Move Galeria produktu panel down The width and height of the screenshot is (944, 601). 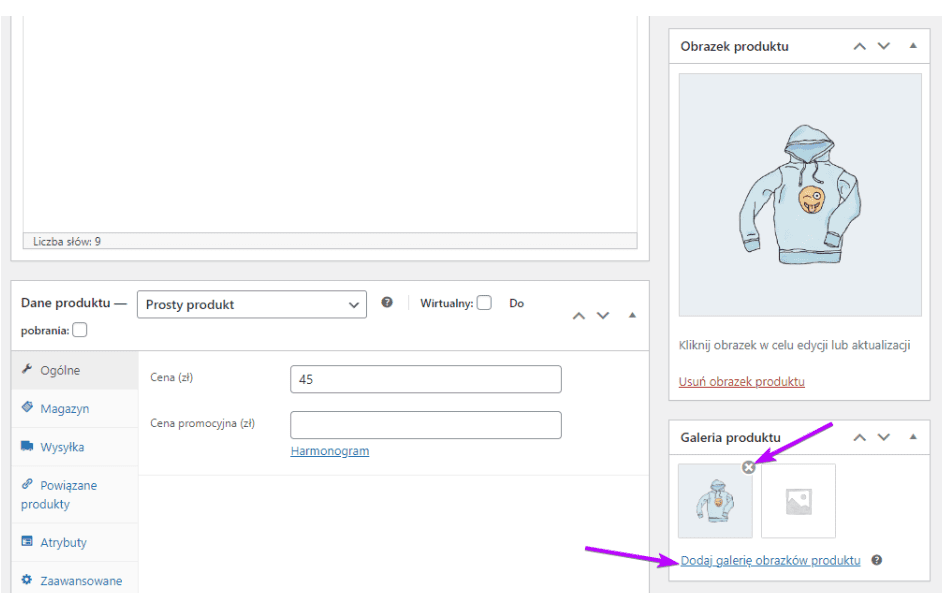pos(883,437)
